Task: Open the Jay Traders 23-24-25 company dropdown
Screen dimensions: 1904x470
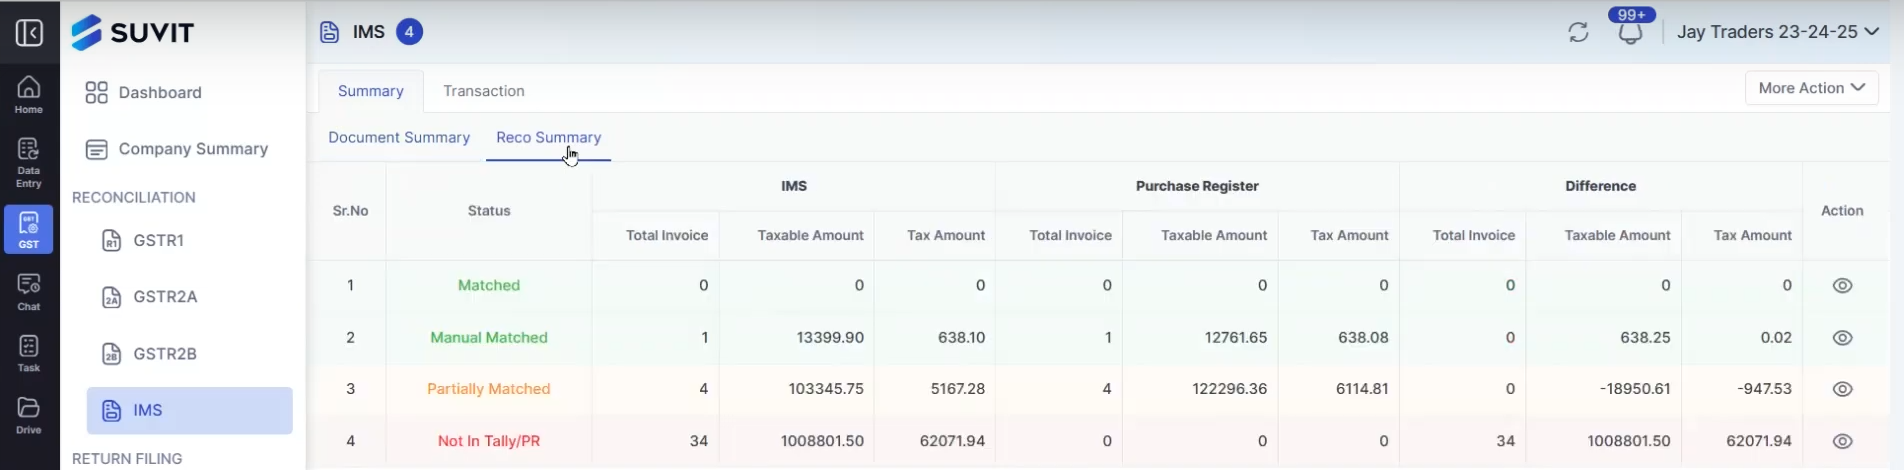Action: coord(1777,32)
